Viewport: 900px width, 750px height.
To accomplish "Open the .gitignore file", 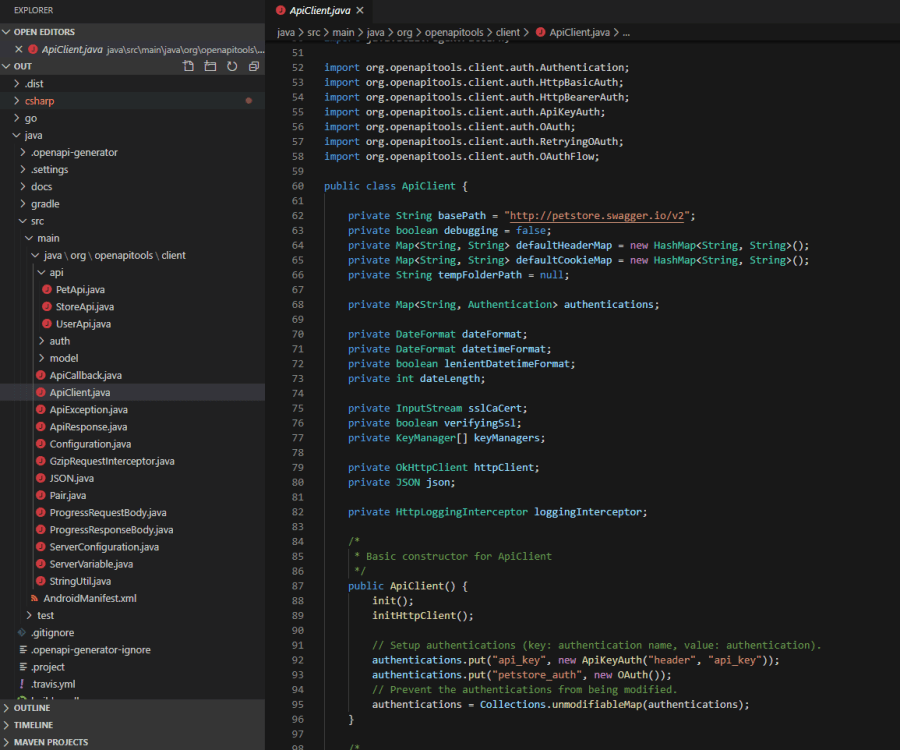I will pyautogui.click(x=52, y=632).
